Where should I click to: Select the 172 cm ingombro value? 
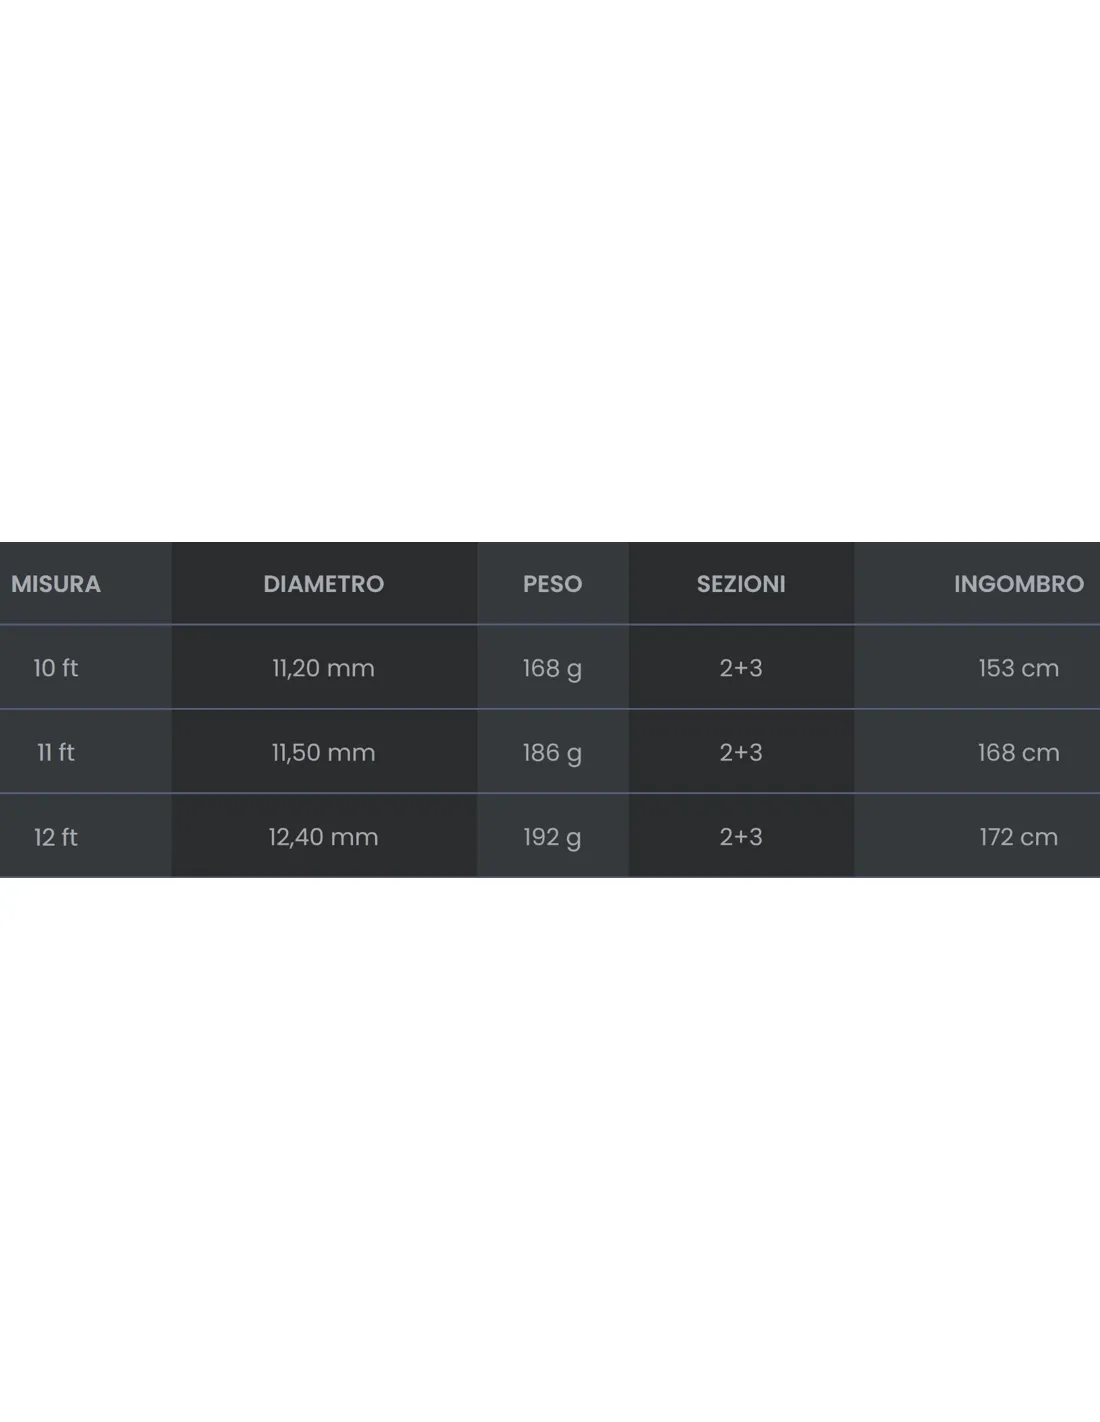tap(1018, 837)
